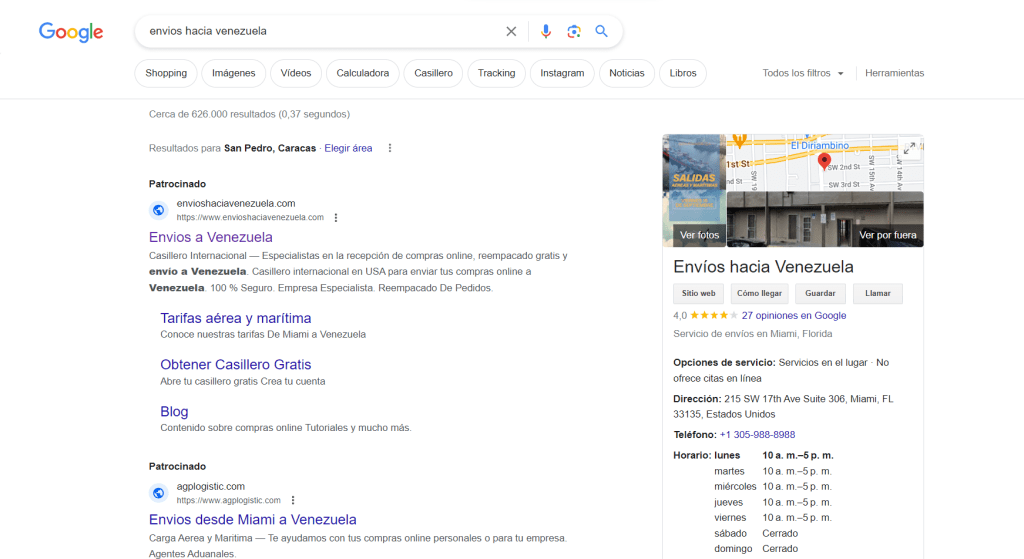Image resolution: width=1024 pixels, height=559 pixels.
Task: Switch to the Vídeos filter
Action: pos(296,73)
